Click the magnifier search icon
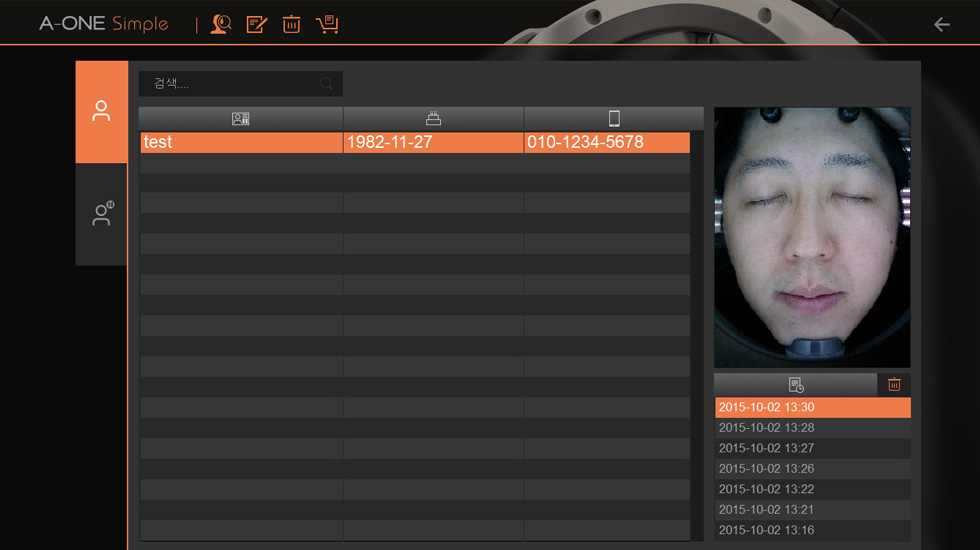Viewport: 980px width, 550px height. coord(326,84)
